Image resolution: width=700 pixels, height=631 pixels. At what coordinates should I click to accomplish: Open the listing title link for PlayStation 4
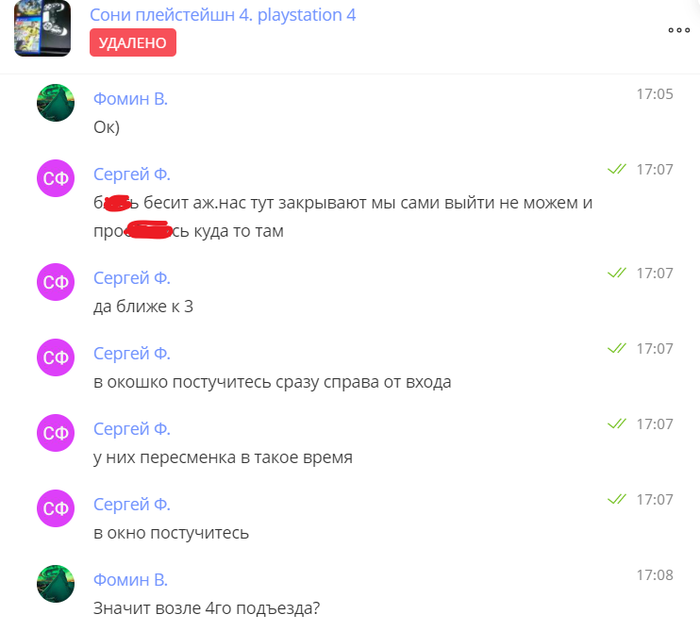click(x=223, y=15)
